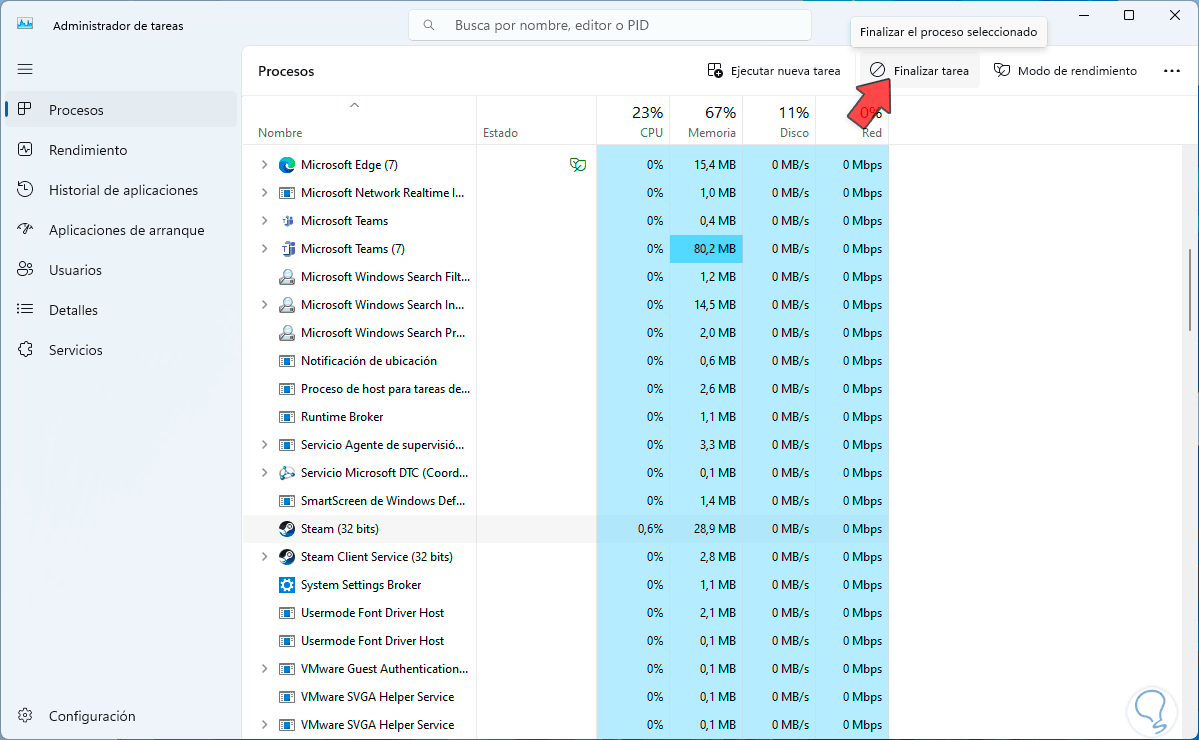The image size is (1199, 740).
Task: Click the Microsoft Edge process icon
Action: tap(287, 164)
